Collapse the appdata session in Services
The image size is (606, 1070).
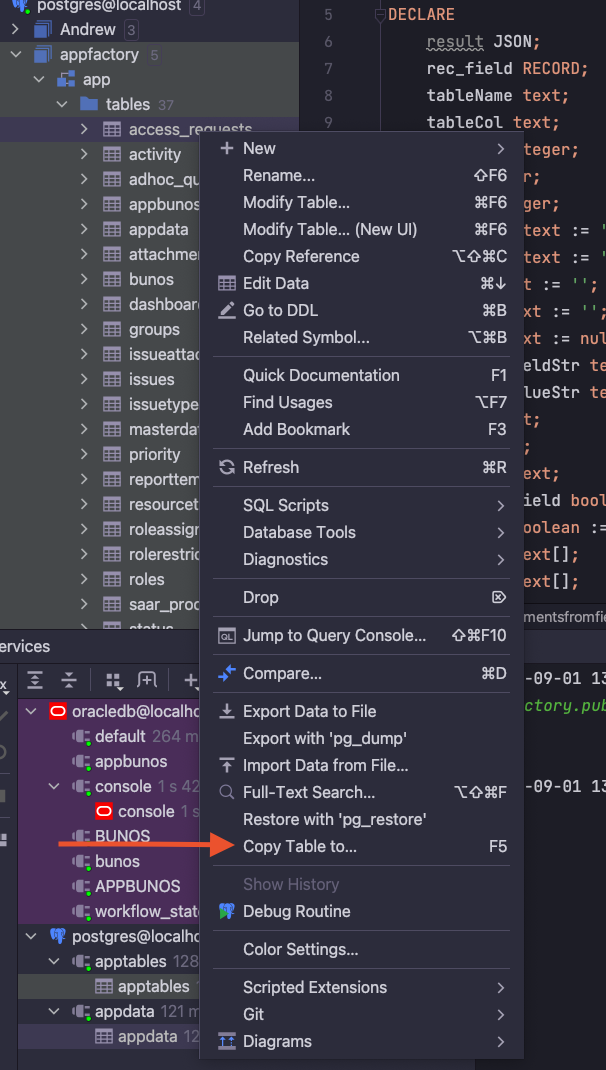click(54, 1011)
